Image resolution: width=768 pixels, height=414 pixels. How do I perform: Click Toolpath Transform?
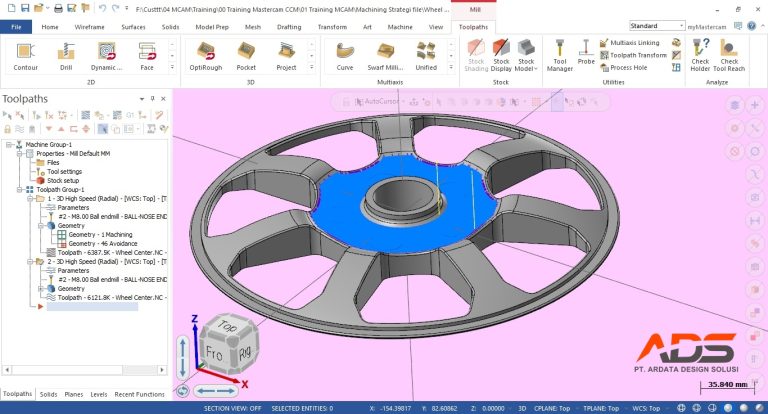click(x=633, y=55)
